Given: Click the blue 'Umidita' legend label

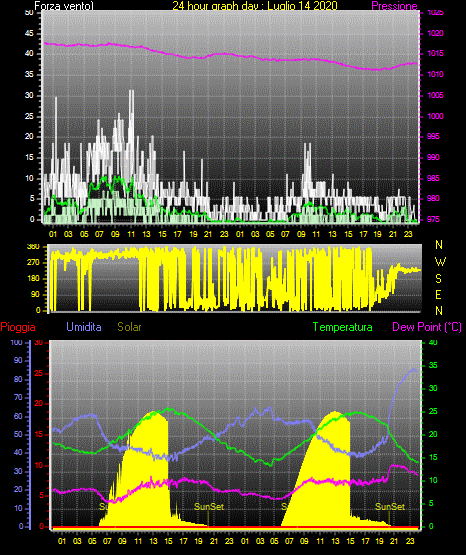Looking at the screenshot, I should click(84, 327).
